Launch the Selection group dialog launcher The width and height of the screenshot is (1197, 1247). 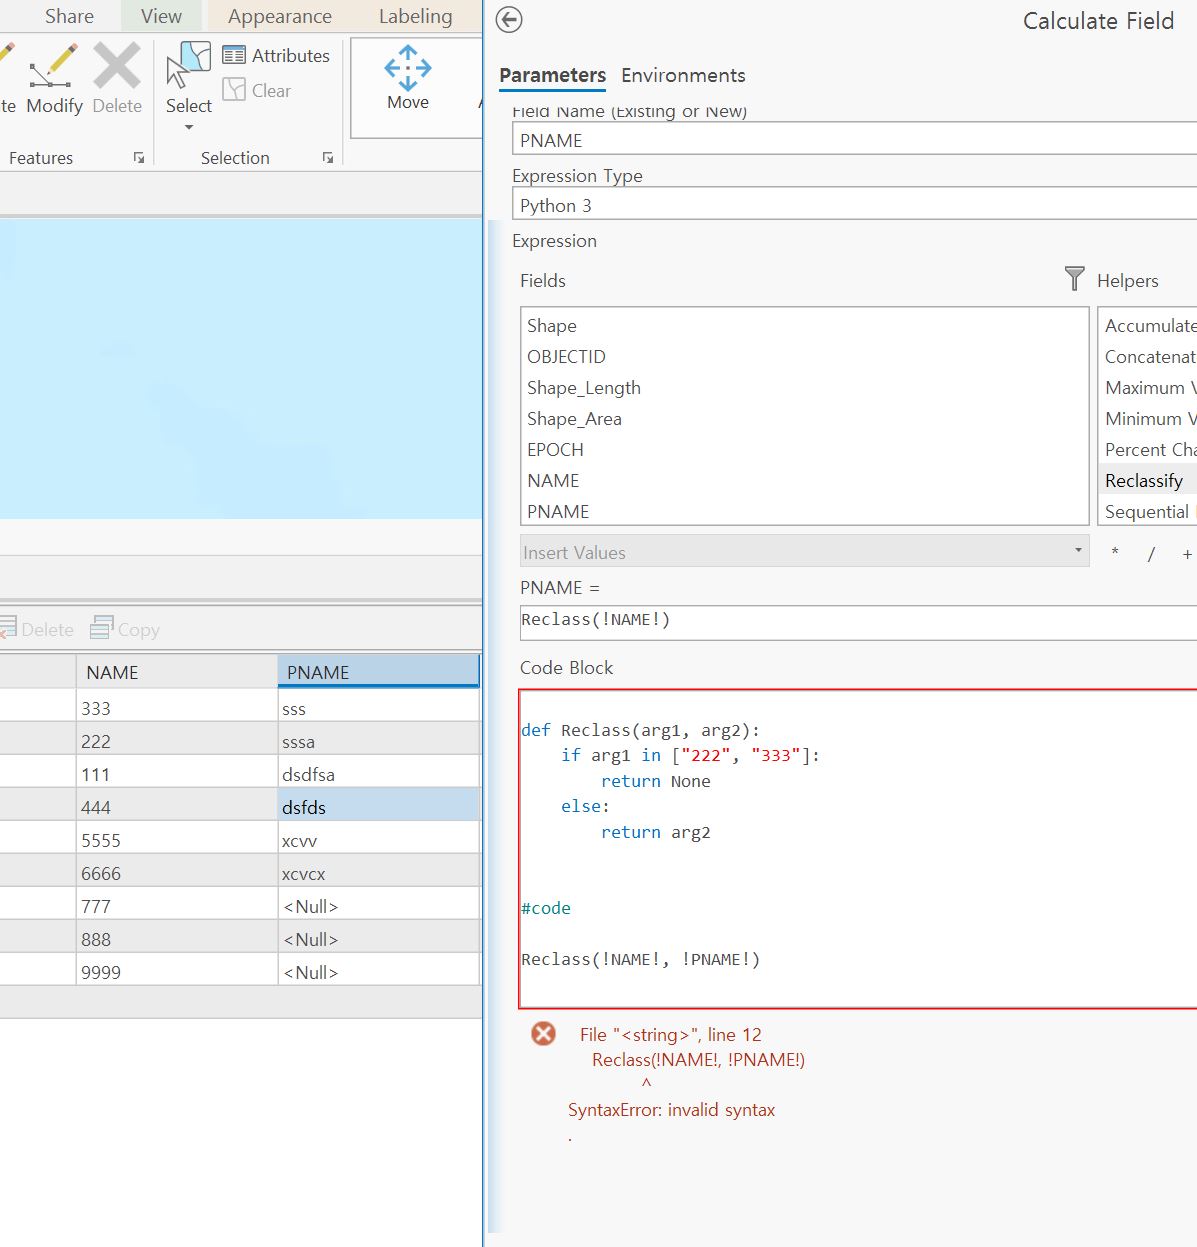coord(328,158)
